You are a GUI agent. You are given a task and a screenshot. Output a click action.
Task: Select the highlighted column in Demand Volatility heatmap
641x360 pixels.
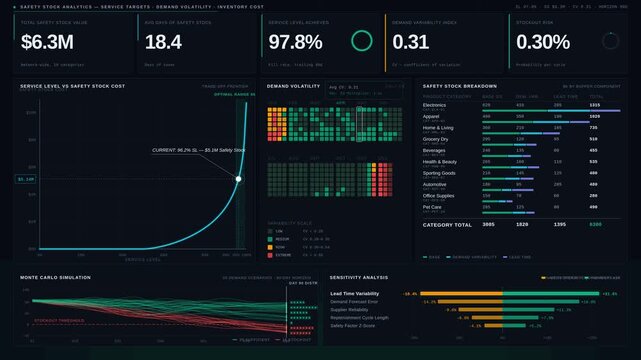click(x=359, y=124)
